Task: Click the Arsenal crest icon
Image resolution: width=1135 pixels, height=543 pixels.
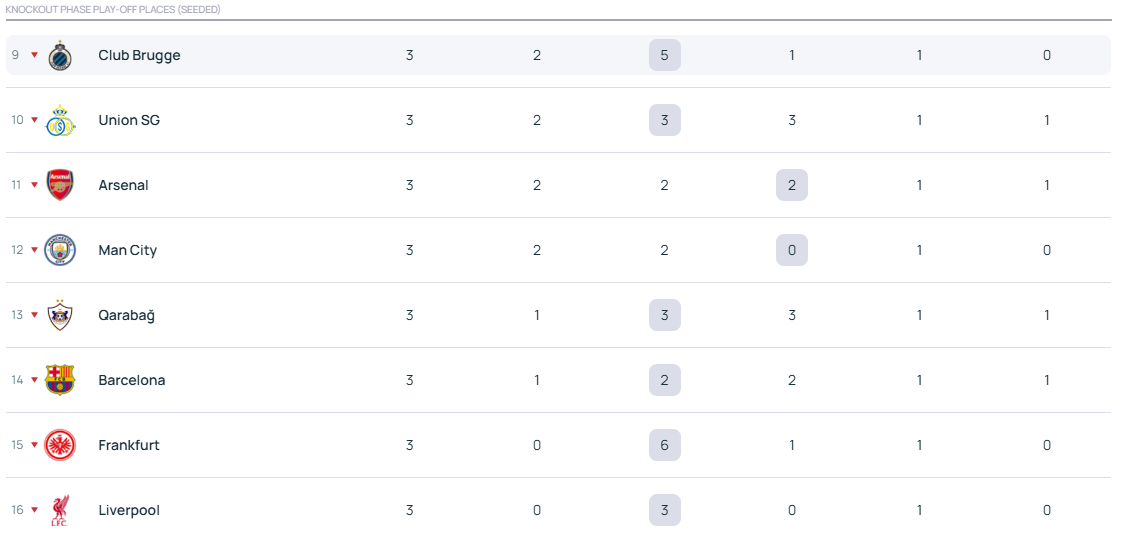Action: (60, 185)
